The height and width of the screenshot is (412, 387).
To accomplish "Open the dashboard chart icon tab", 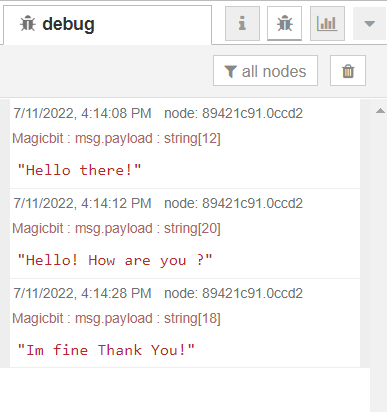I will click(x=327, y=24).
